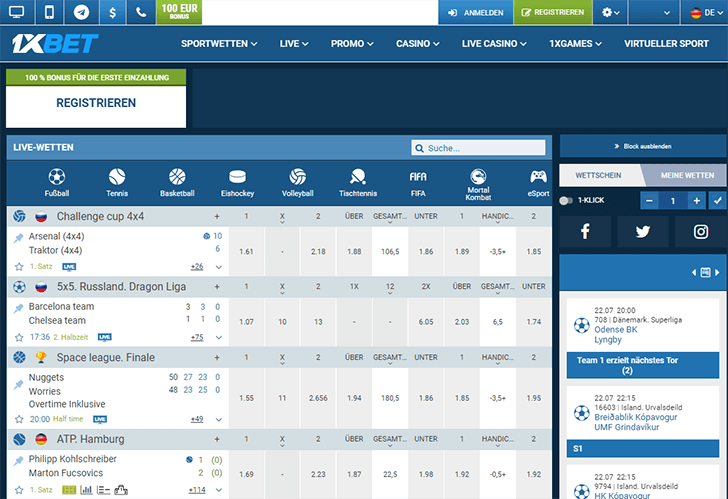The image size is (728, 499).
Task: Click top REGISTRIEREN button
Action: (552, 12)
